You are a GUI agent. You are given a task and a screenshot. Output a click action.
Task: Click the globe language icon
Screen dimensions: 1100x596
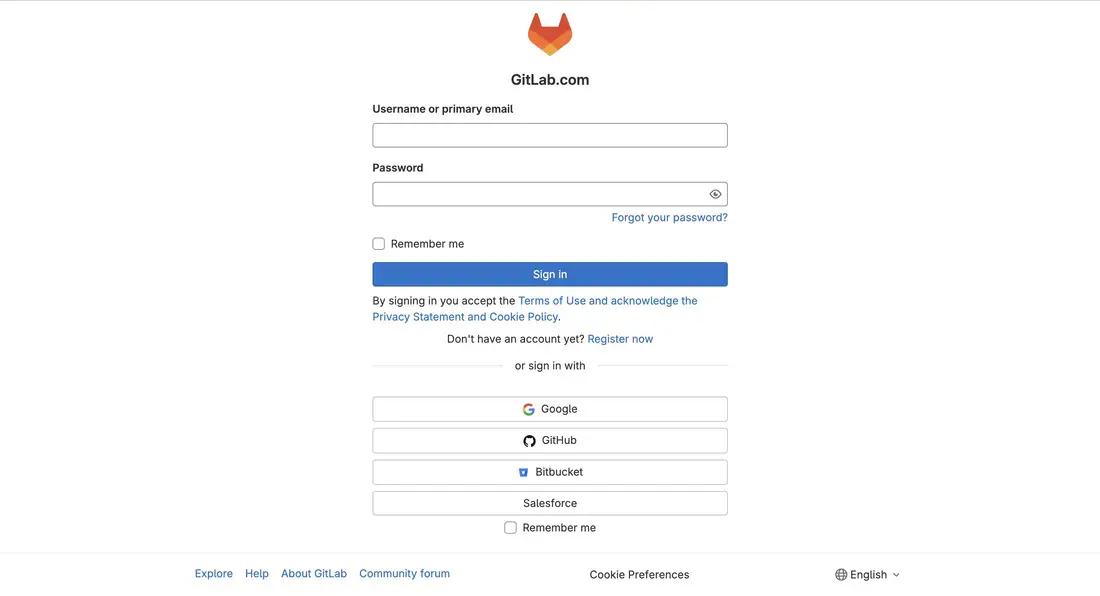[x=841, y=575]
